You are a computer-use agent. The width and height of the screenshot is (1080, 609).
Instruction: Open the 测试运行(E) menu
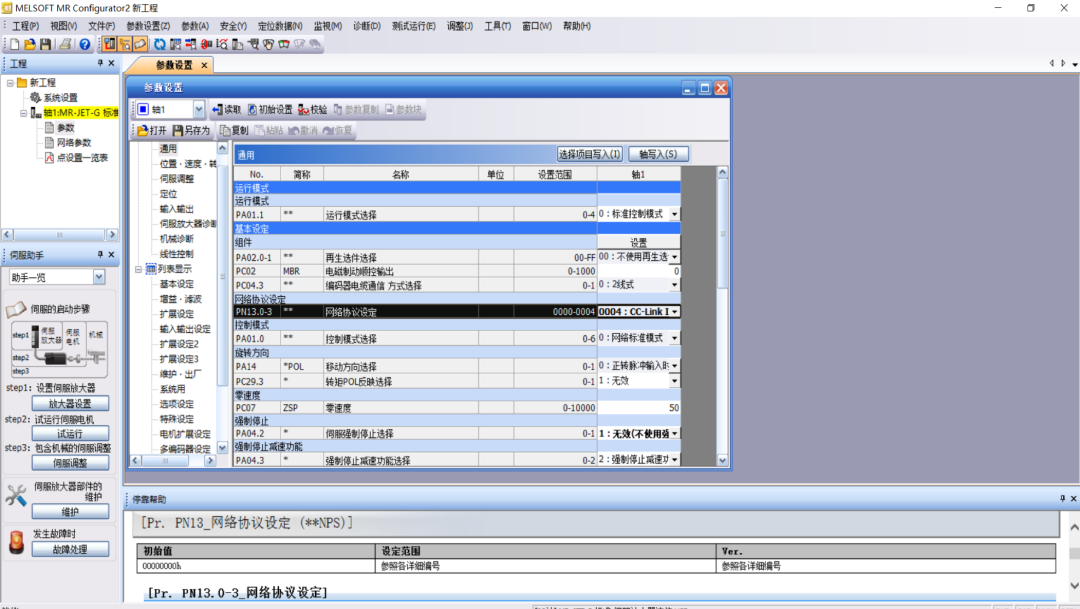(x=413, y=26)
